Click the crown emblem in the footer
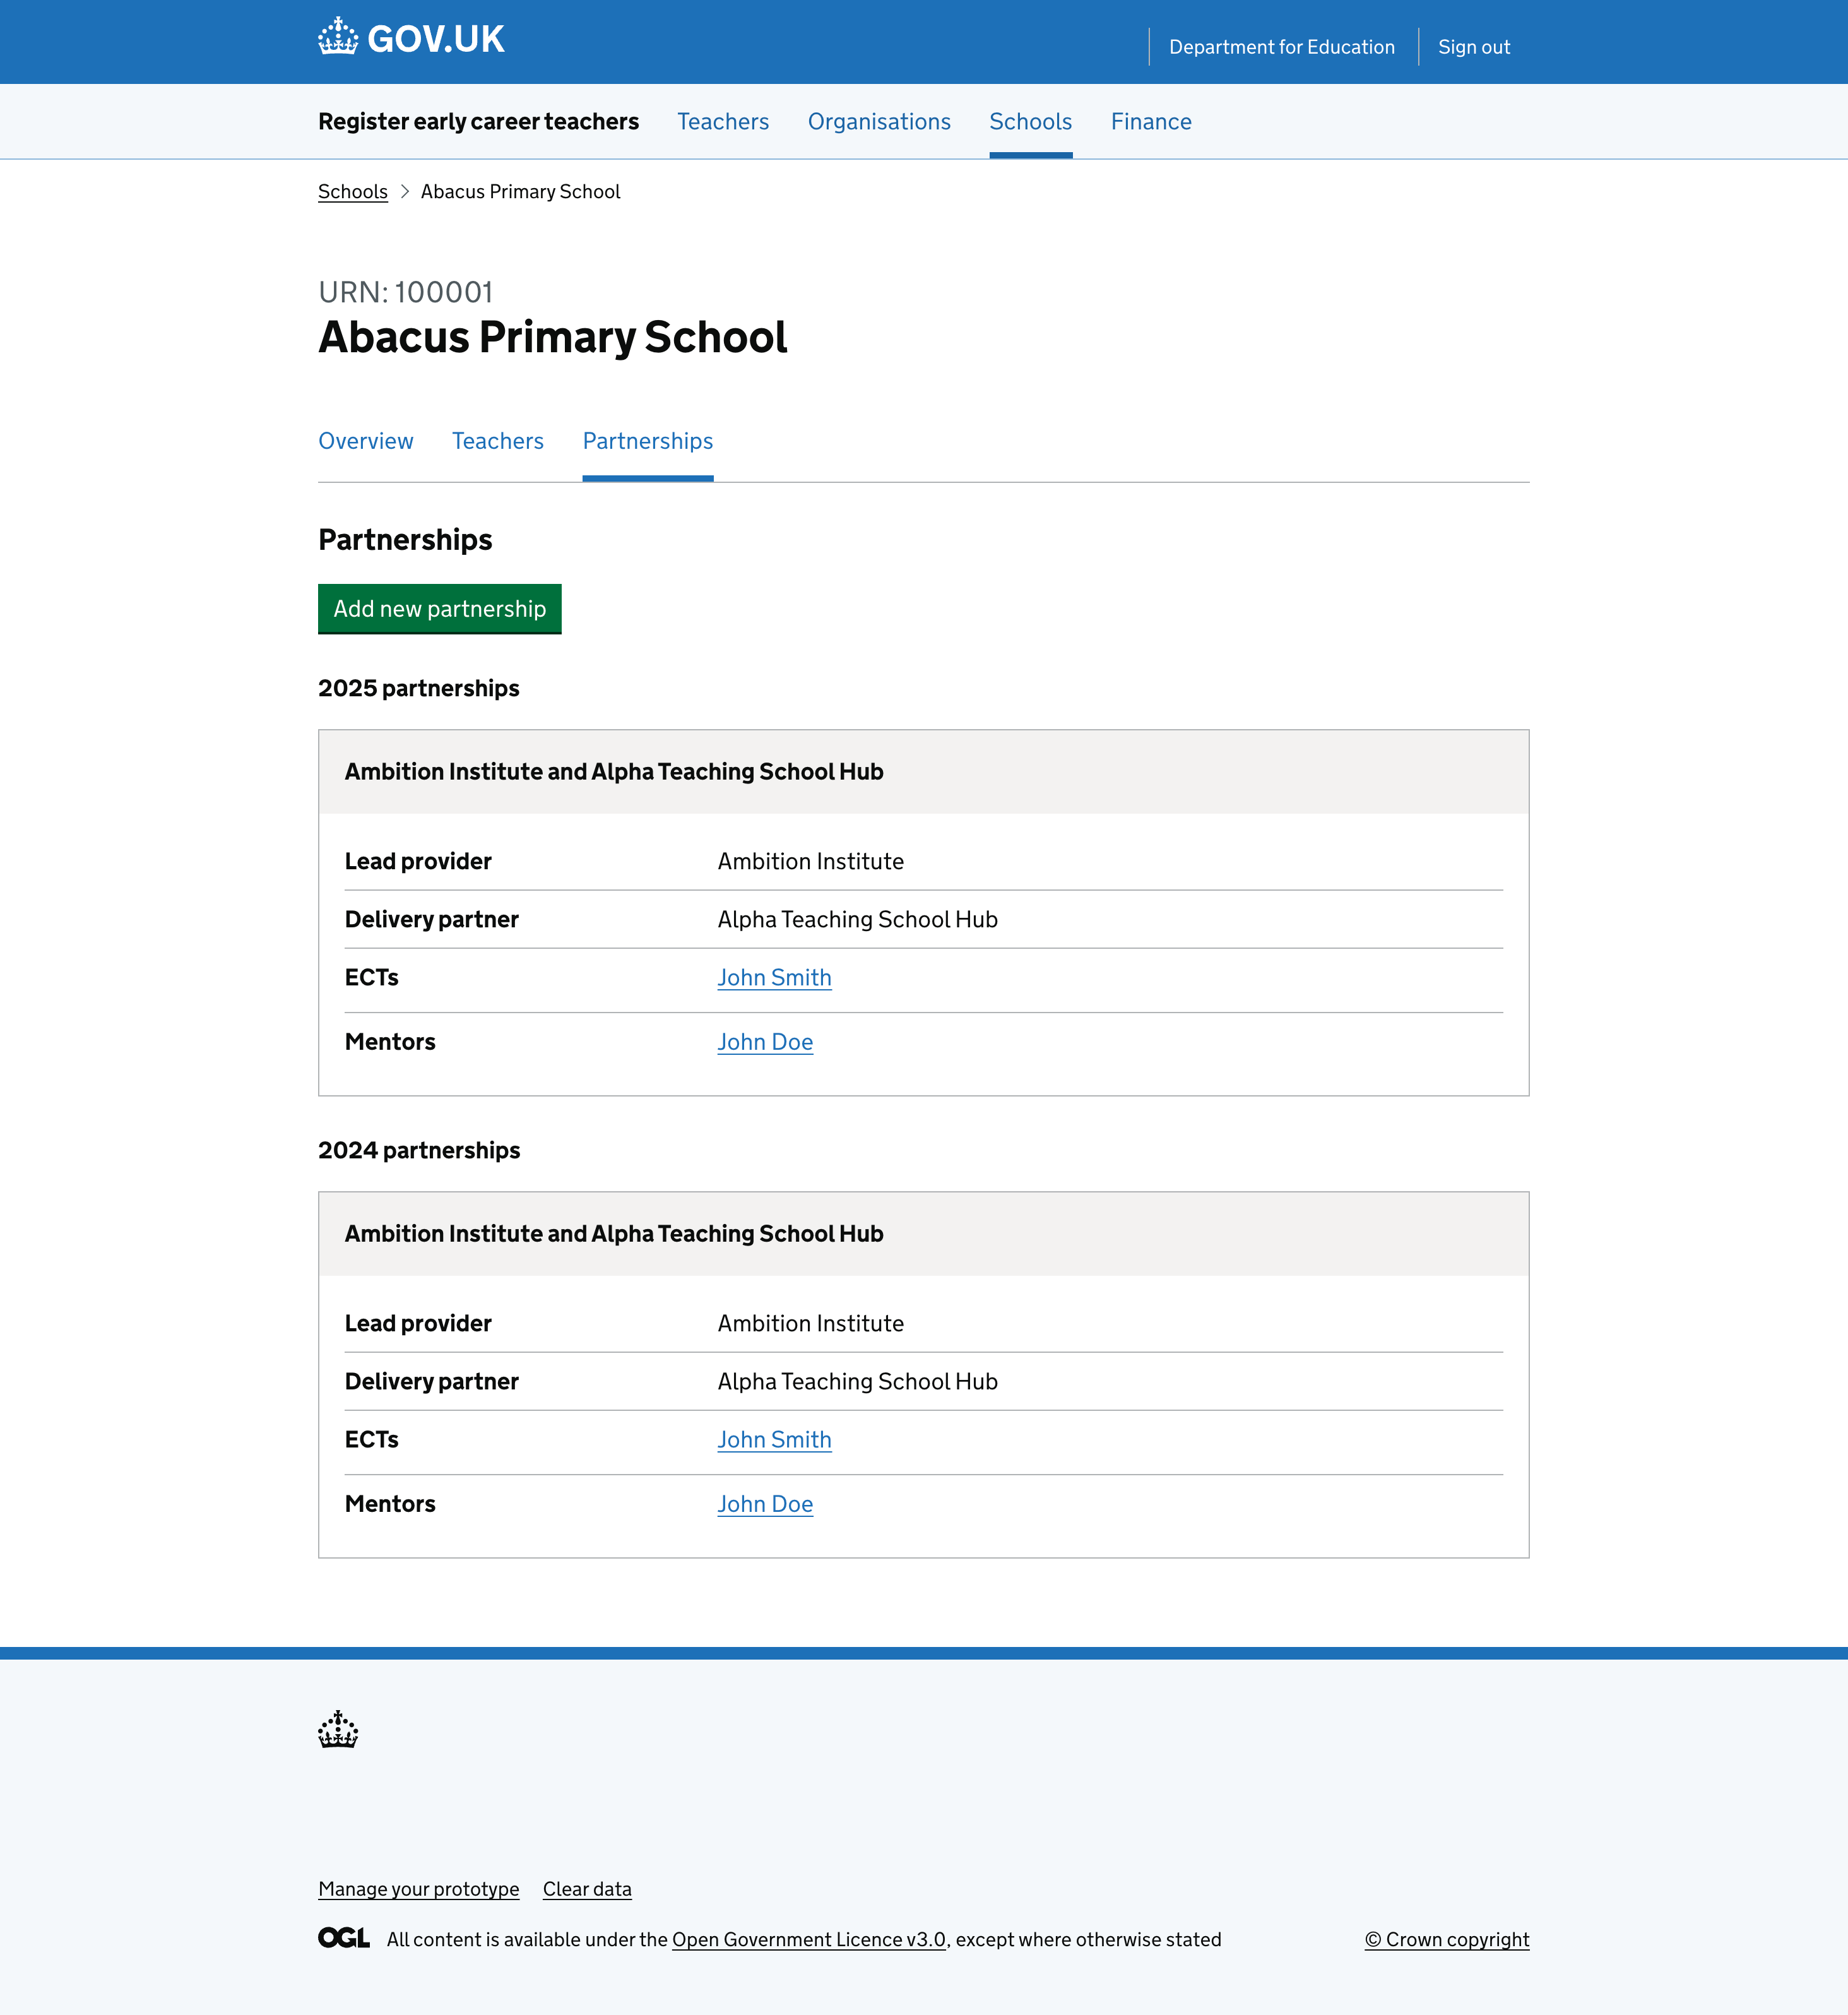Screen dimensions: 1848x2015 (x=337, y=1729)
